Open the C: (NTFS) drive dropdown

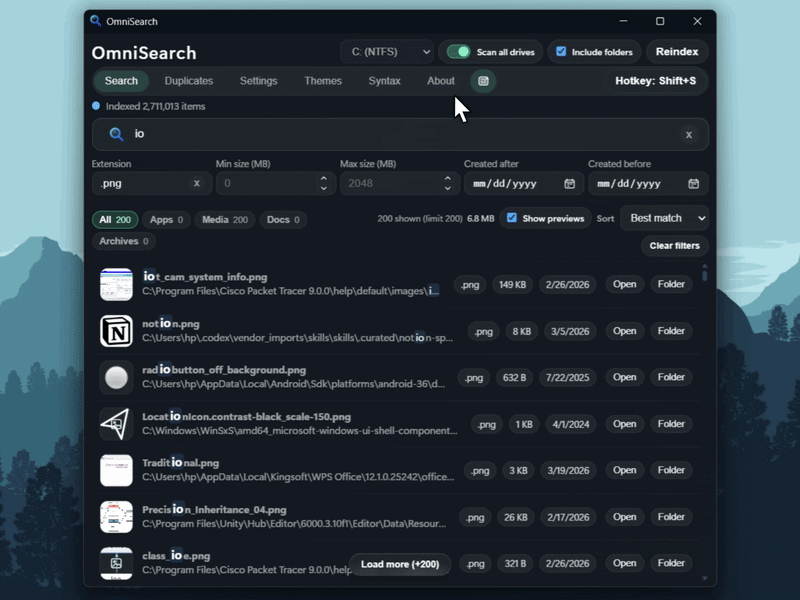387,52
